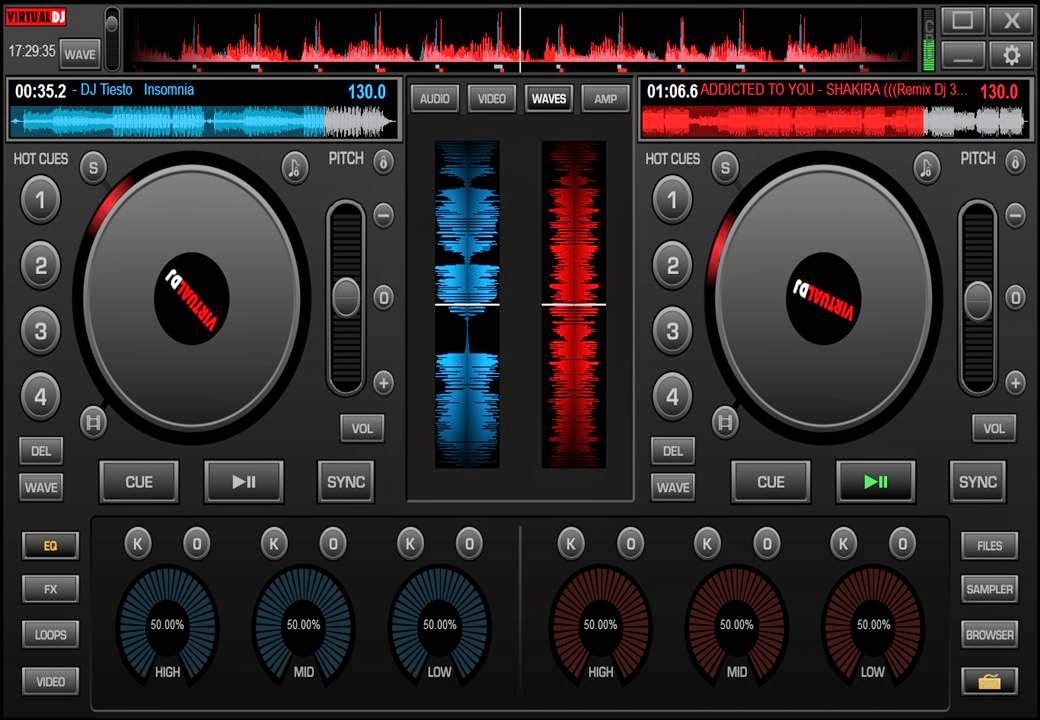Toggle the EQ panel button

click(48, 545)
